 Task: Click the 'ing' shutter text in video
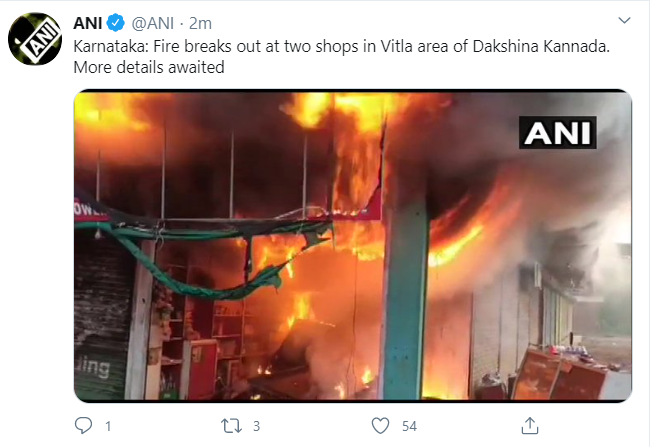pos(94,368)
